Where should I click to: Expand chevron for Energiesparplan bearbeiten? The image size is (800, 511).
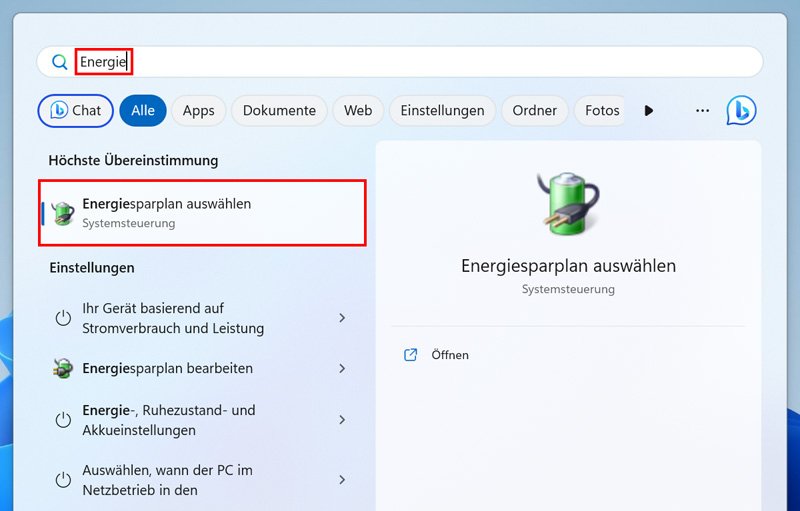[342, 368]
